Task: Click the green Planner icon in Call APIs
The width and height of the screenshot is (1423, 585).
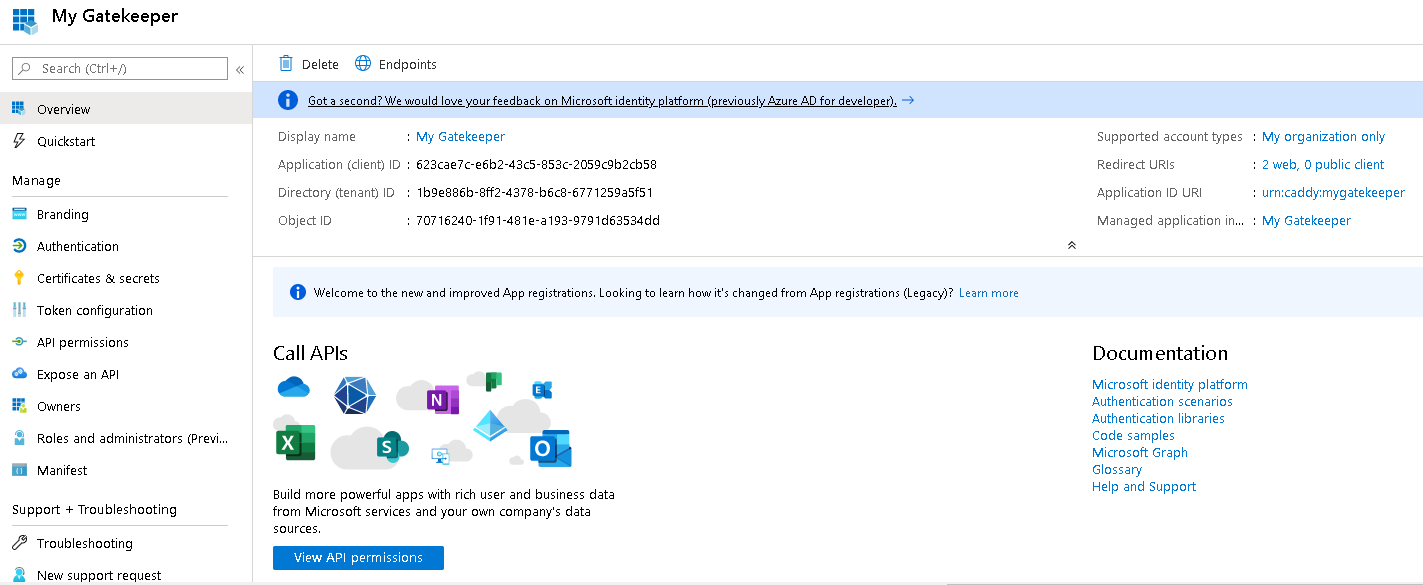Action: [x=492, y=381]
